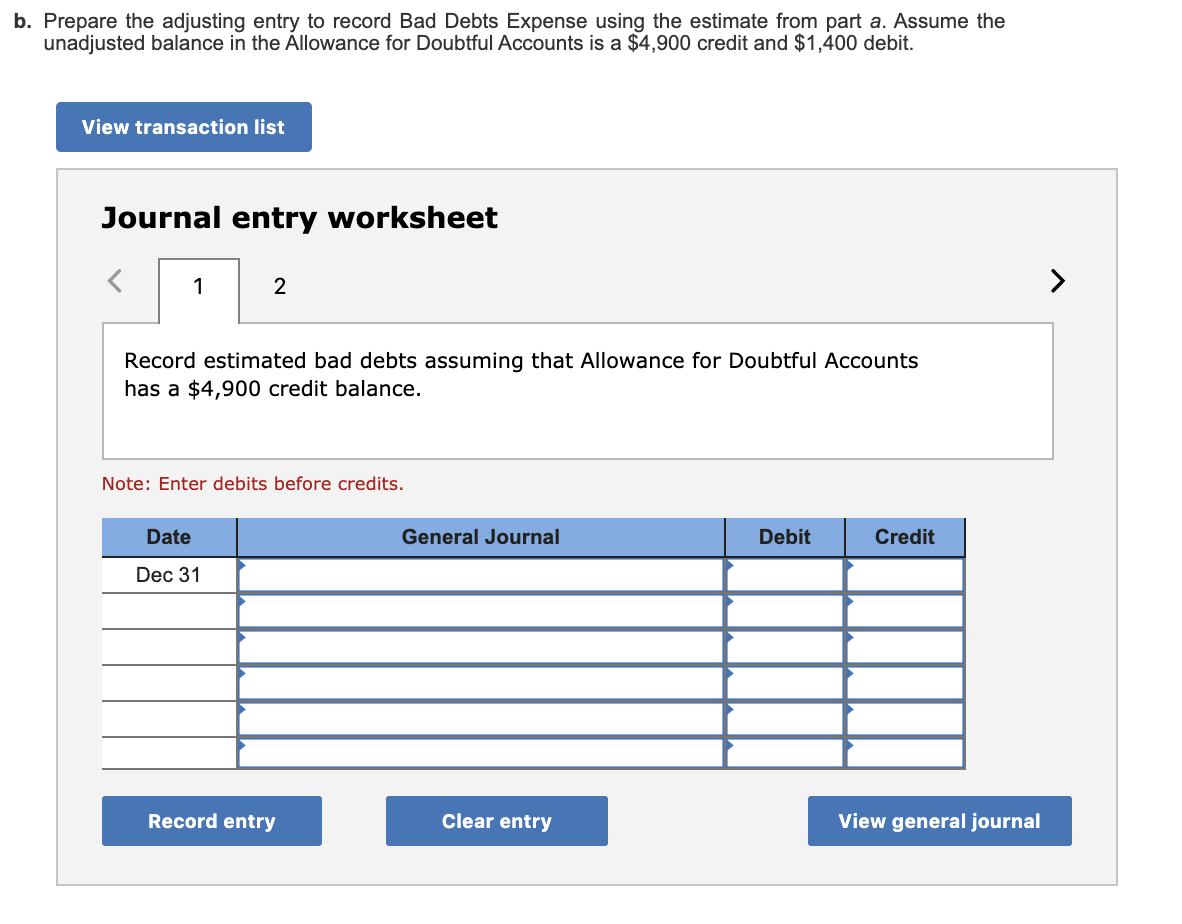Open the View transaction list
Screen dimensions: 1182x924
183,127
